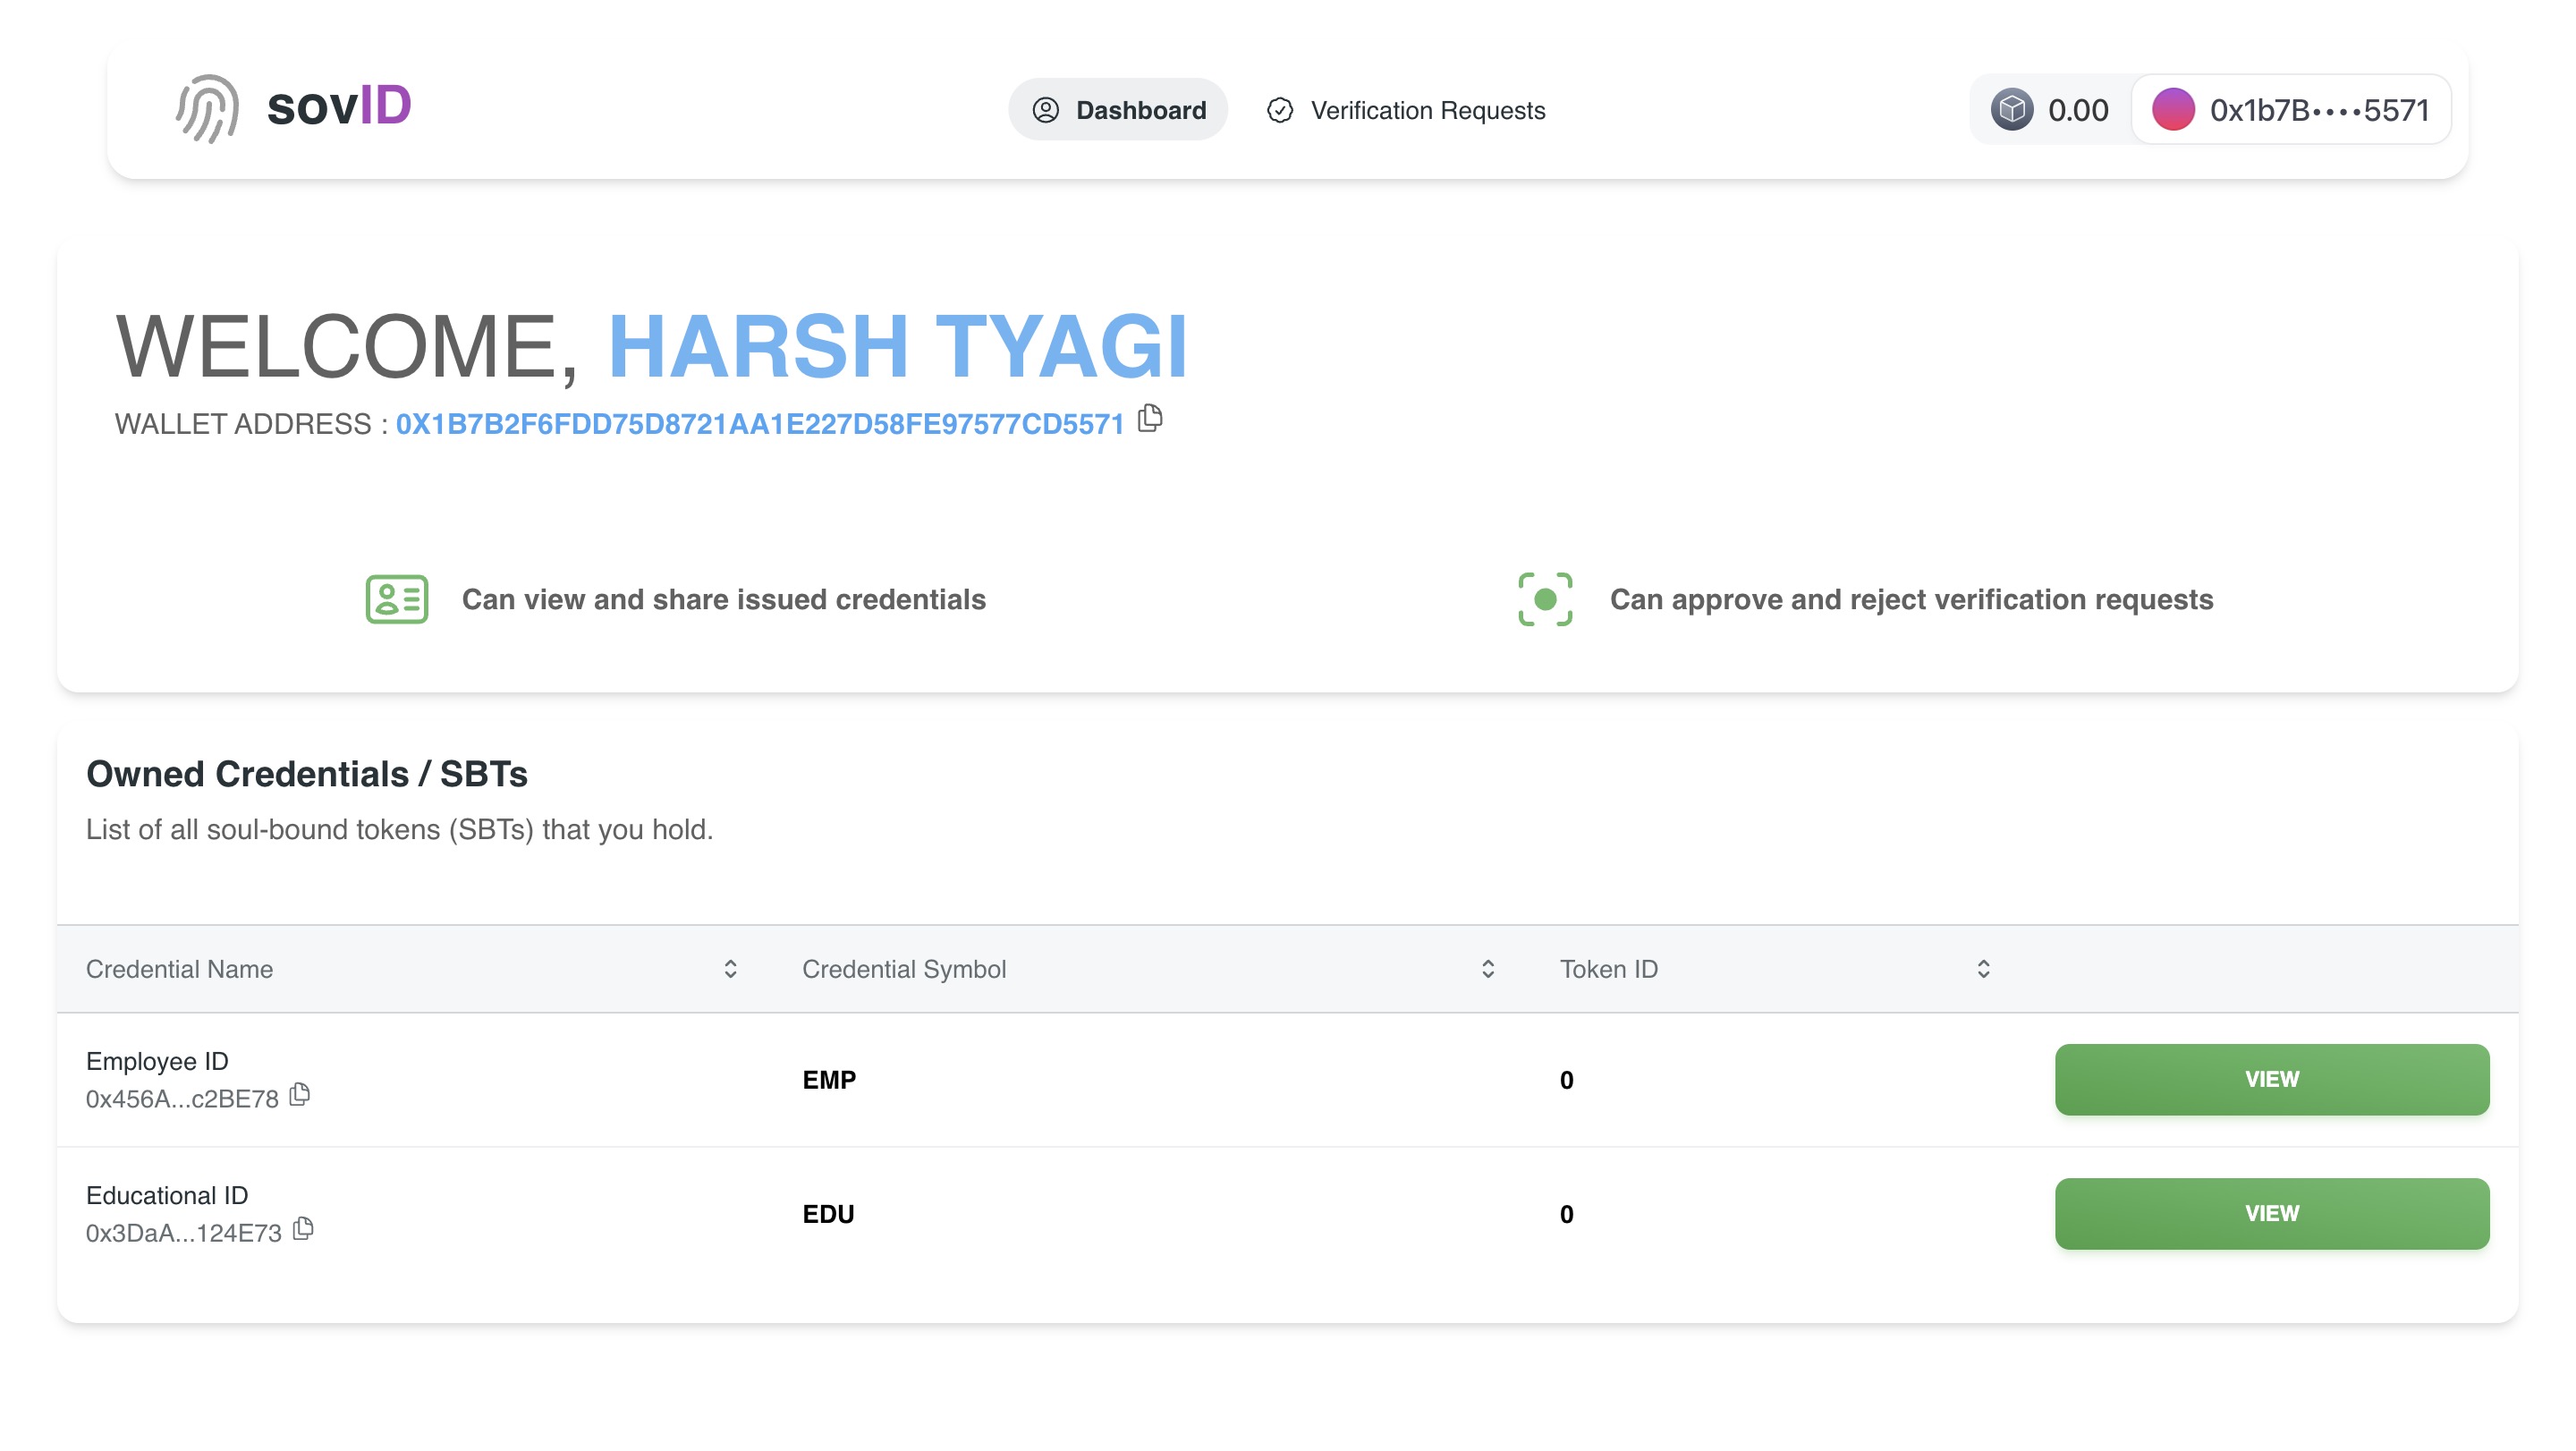
Task: Click the Educational ID name text
Action: 167,1195
